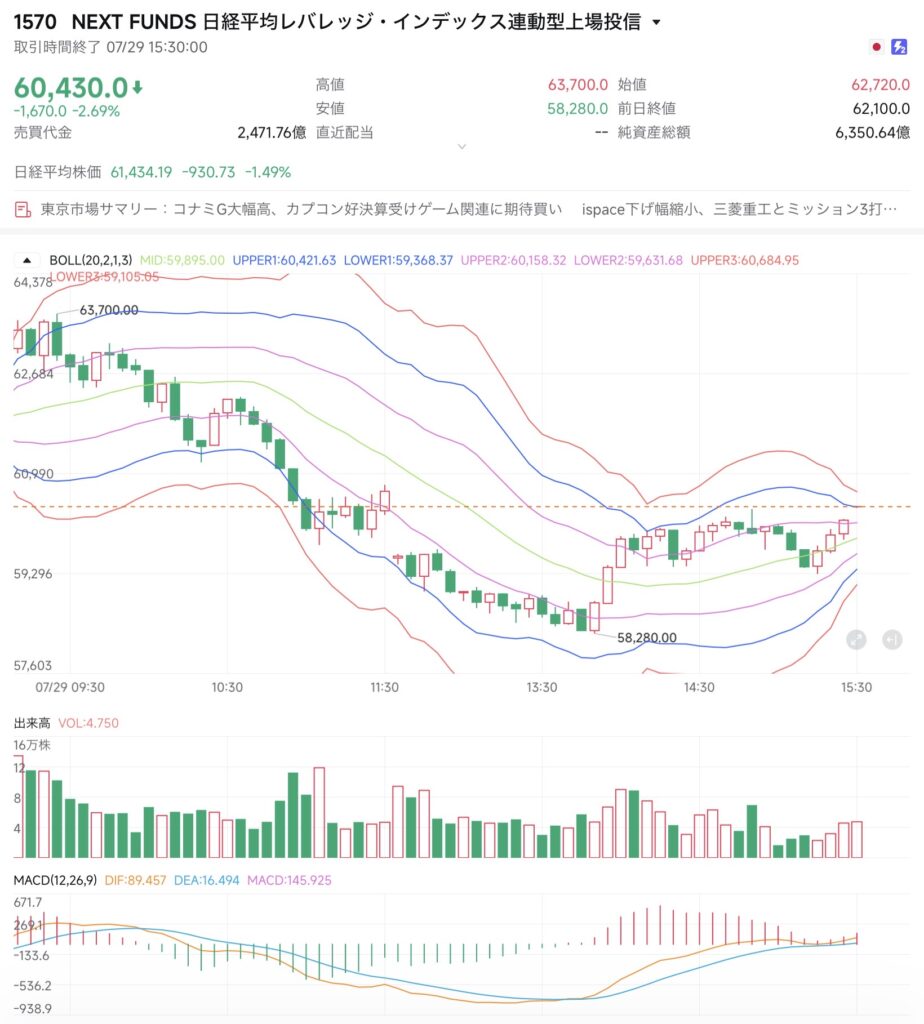Click the 始値 value 62,720.0
The height and width of the screenshot is (1024, 924).
tap(880, 84)
